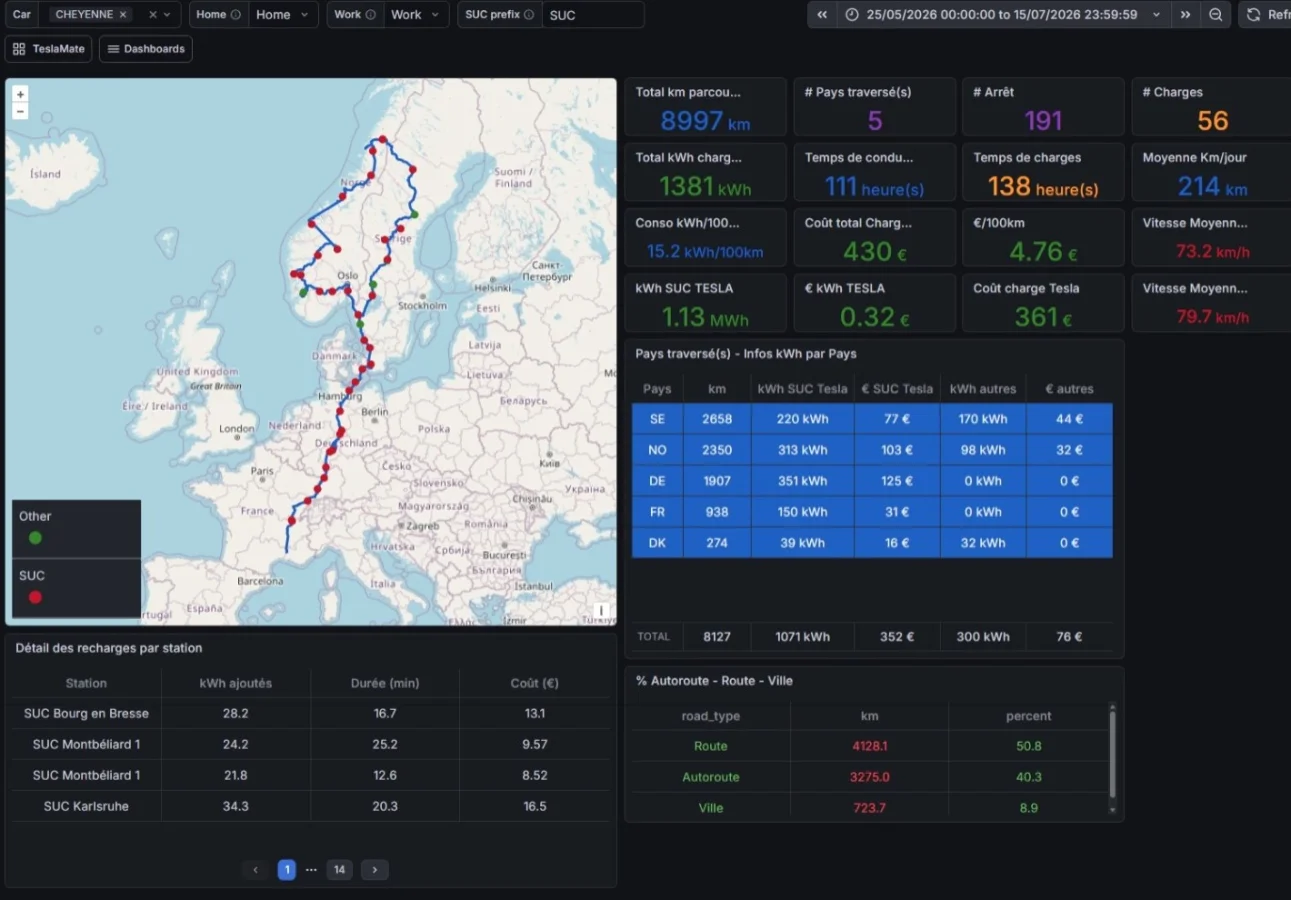
Task: Select the SUC Karlsruhe station row
Action: [311, 807]
